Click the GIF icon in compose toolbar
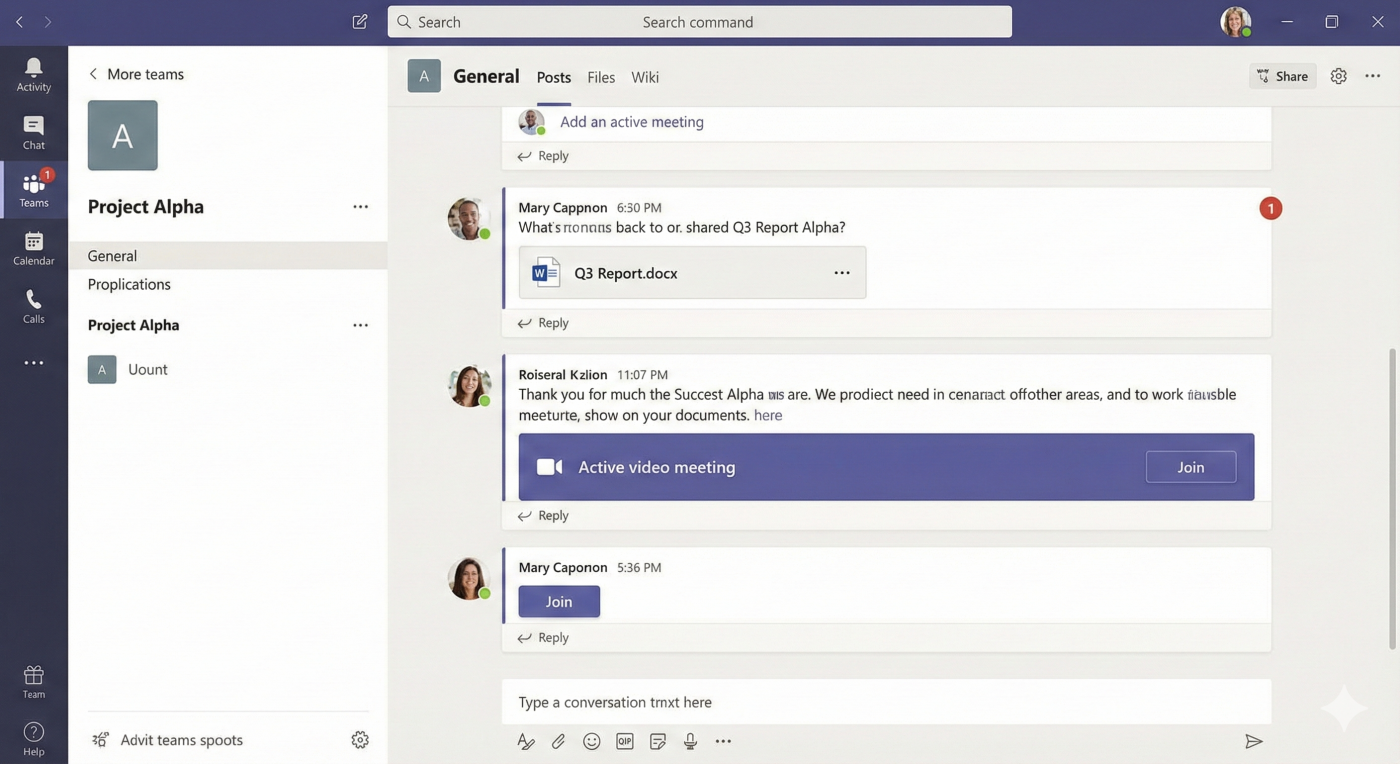Image resolution: width=1400 pixels, height=764 pixels. [625, 741]
